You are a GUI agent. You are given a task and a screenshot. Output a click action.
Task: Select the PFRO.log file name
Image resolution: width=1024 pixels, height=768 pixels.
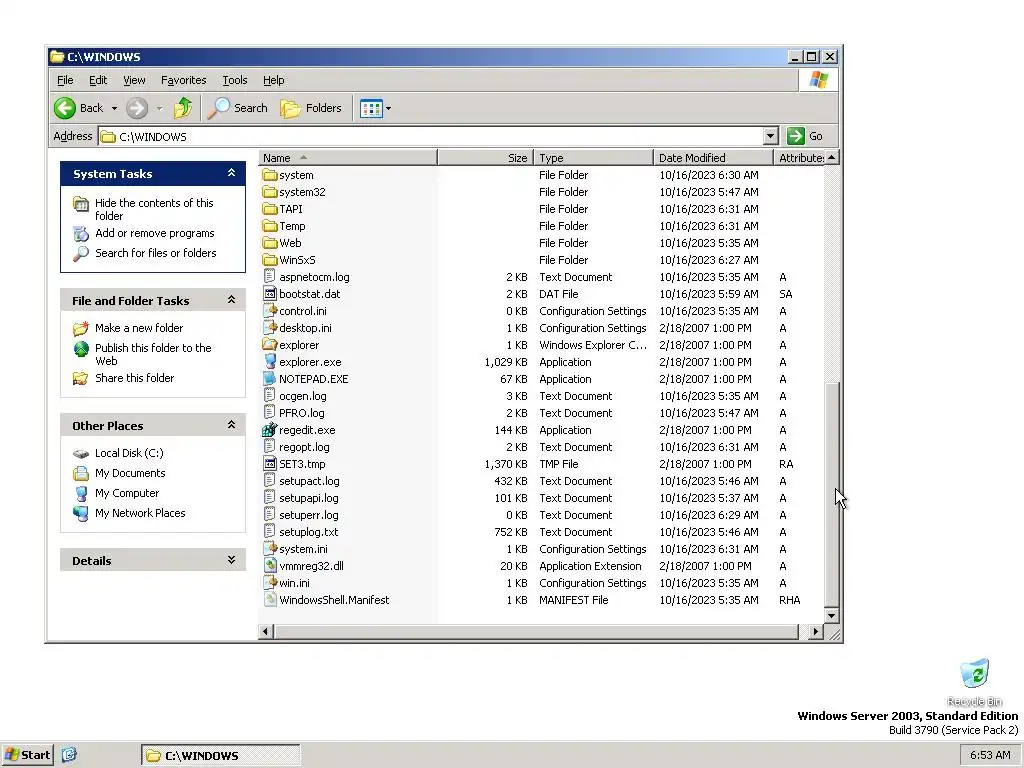[x=302, y=413]
